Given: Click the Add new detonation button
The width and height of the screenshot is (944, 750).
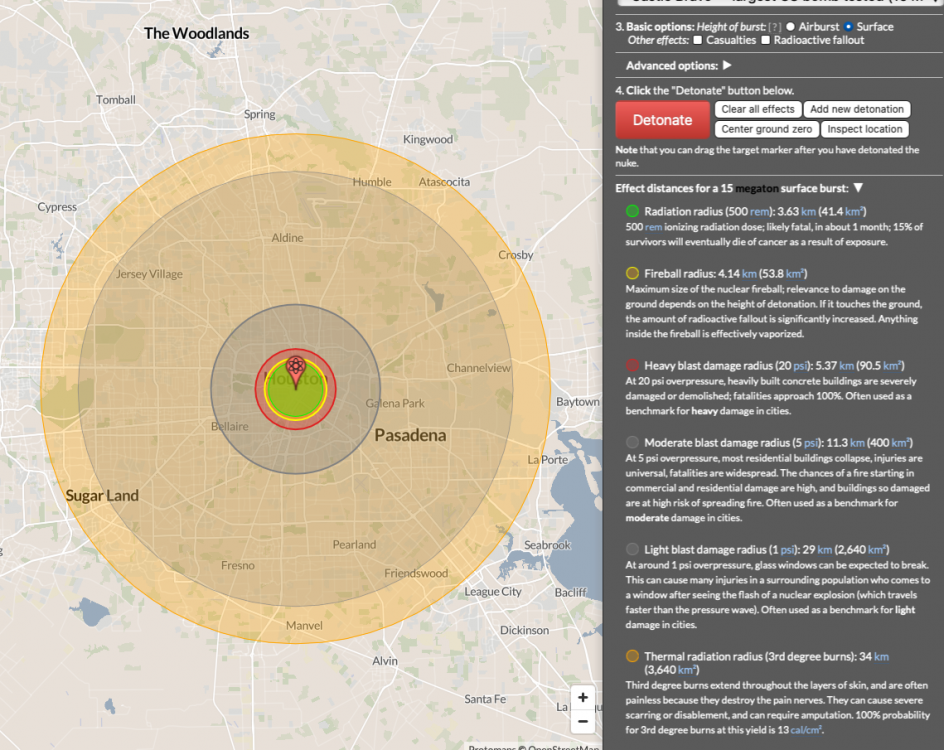Looking at the screenshot, I should click(857, 109).
